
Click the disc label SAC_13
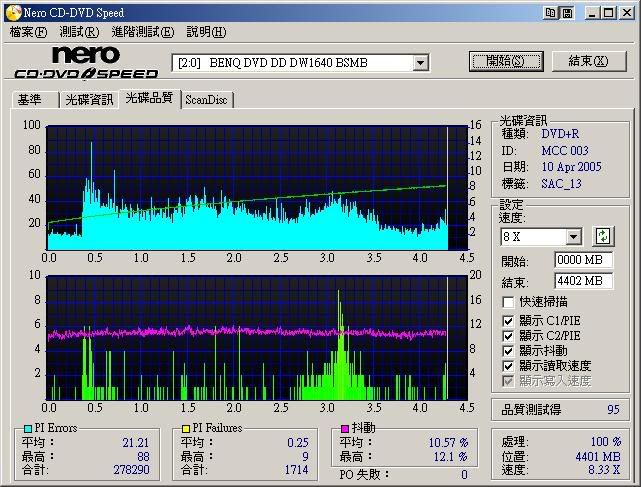pos(561,184)
